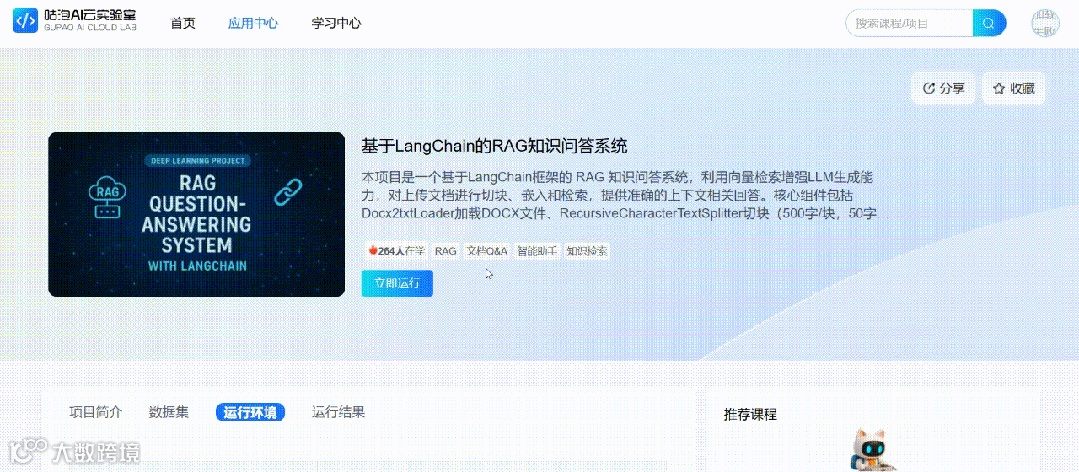Click the magnifier search button
The image size is (1079, 472).
tap(989, 23)
